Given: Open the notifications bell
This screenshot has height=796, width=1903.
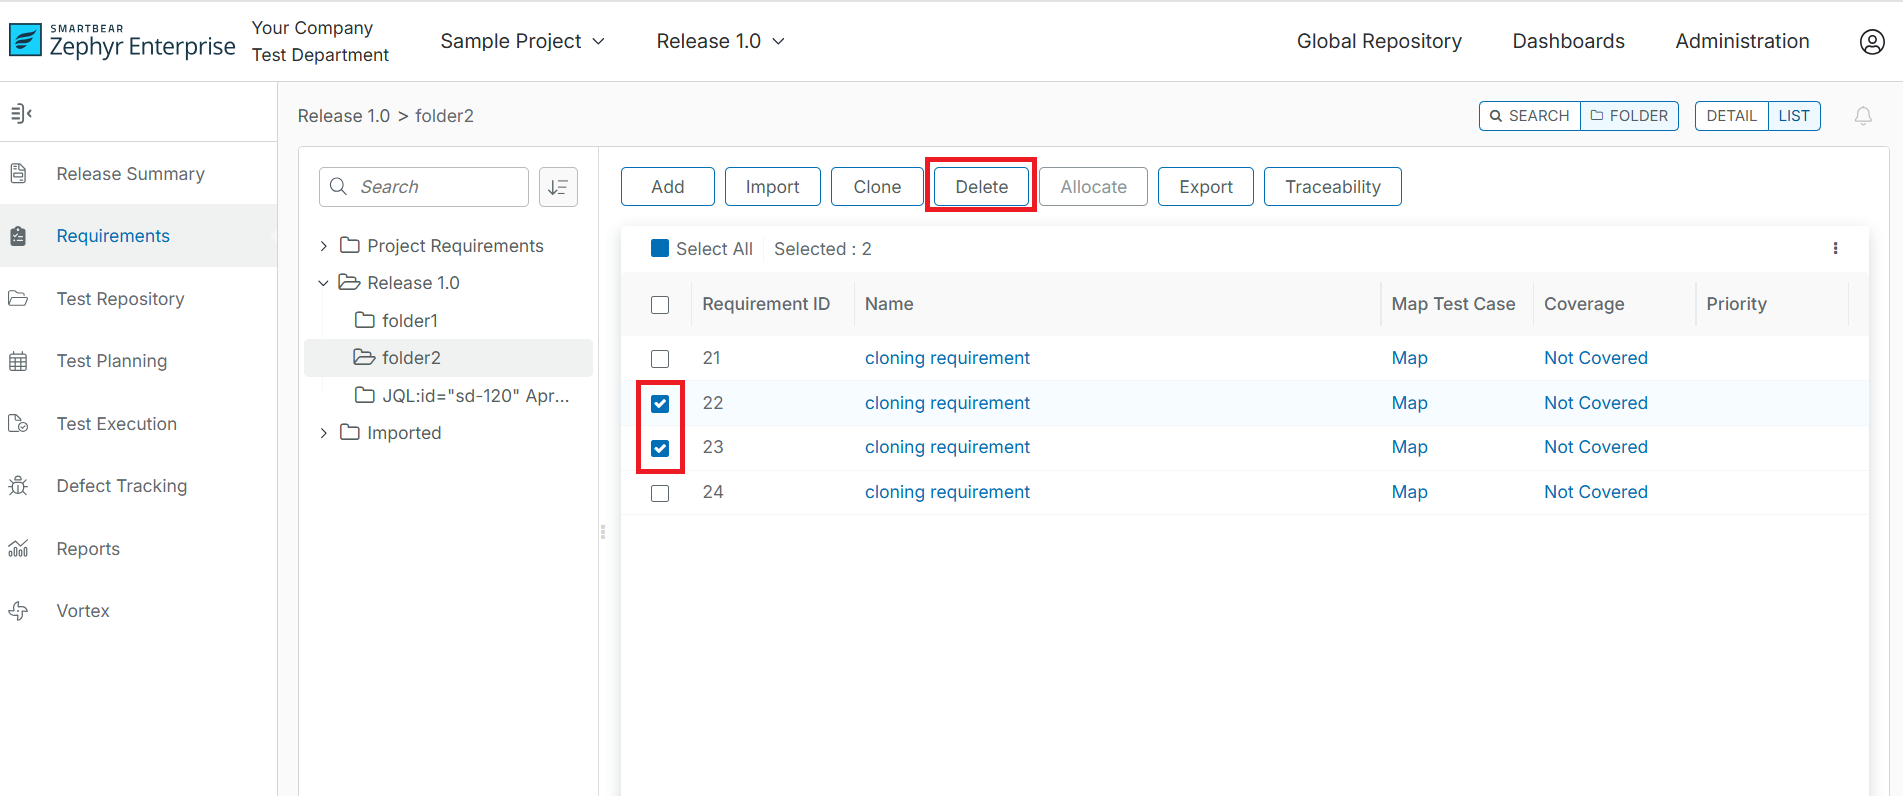Looking at the screenshot, I should tap(1862, 116).
